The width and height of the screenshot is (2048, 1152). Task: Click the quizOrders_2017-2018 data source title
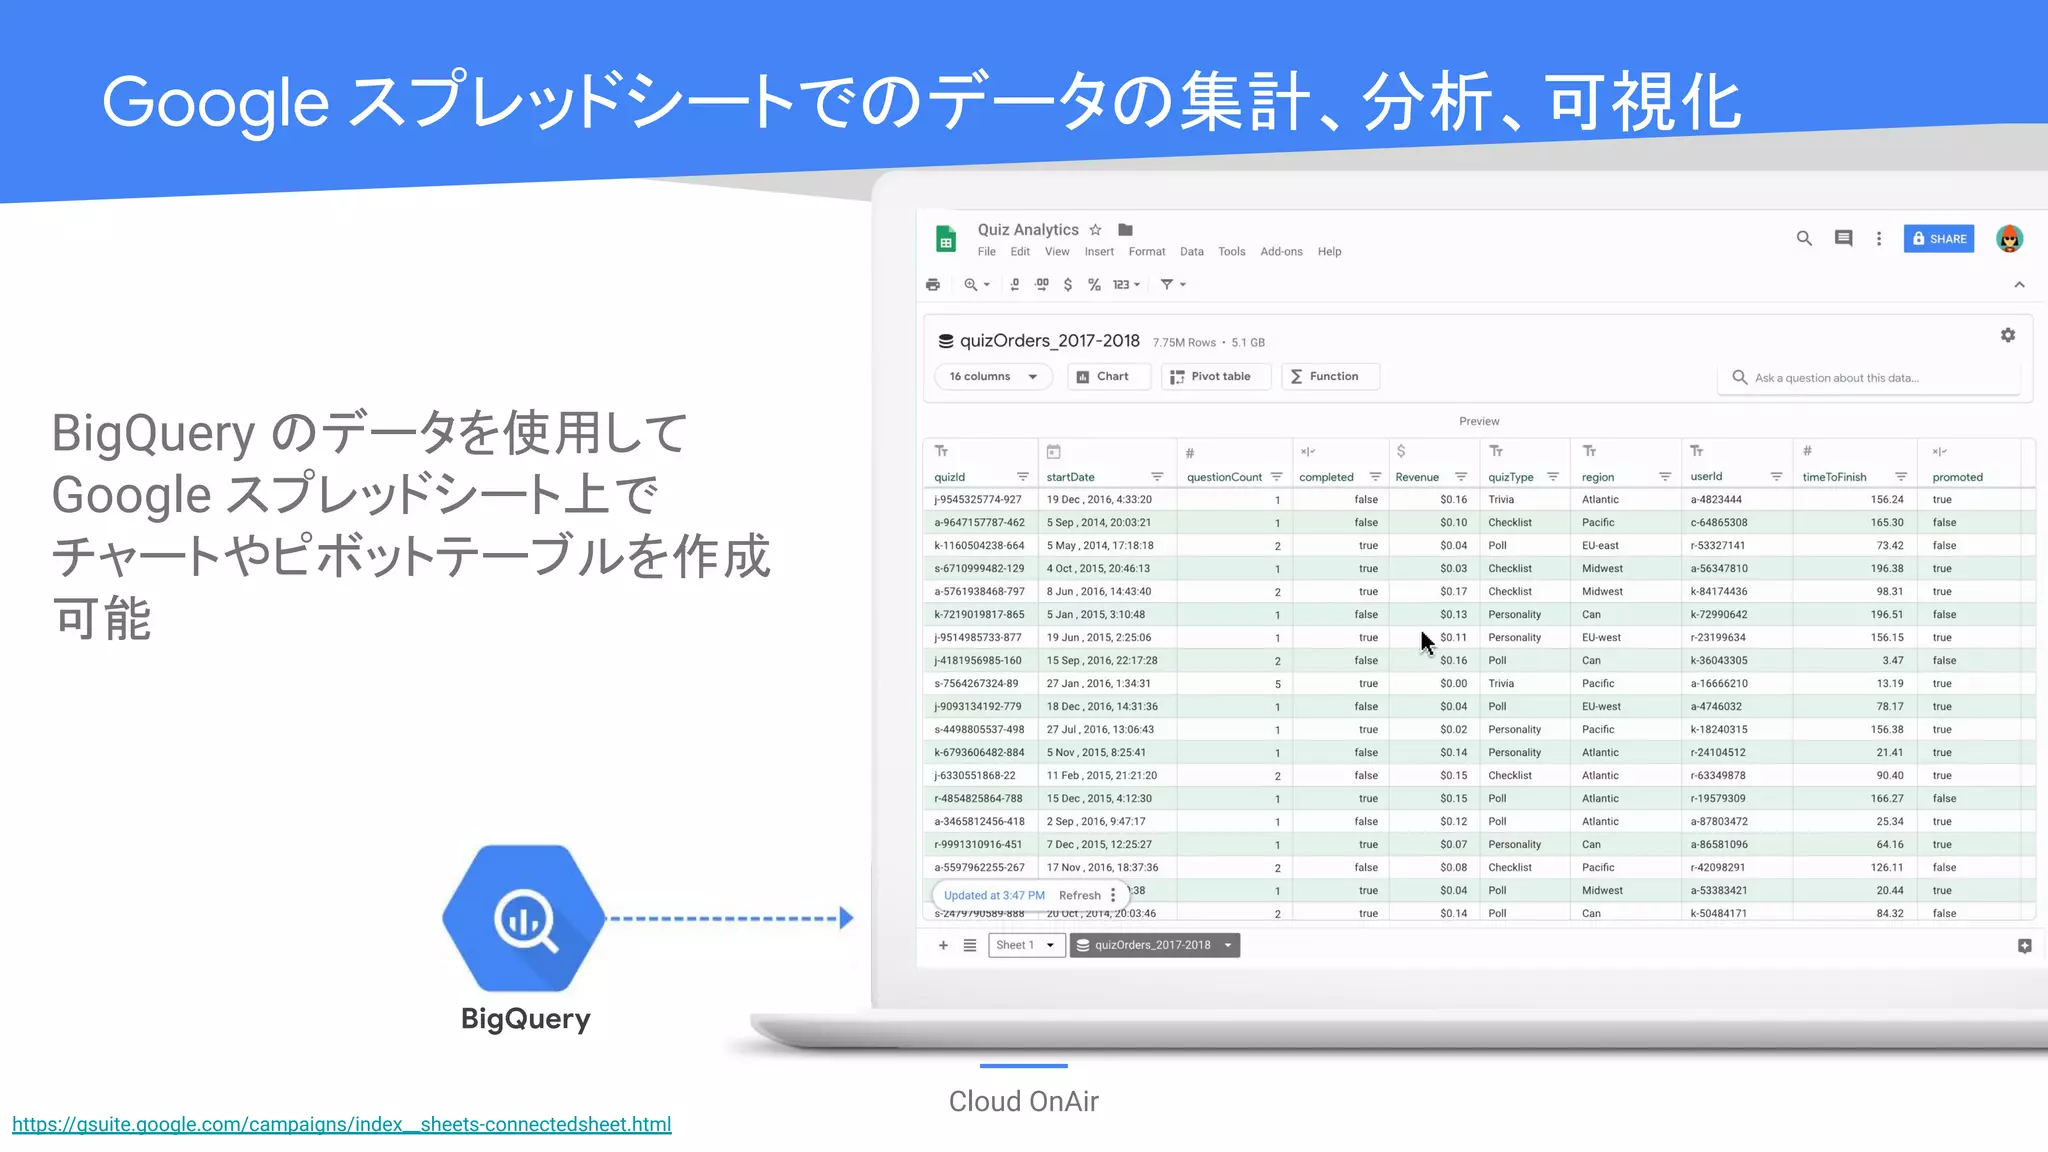click(1049, 340)
